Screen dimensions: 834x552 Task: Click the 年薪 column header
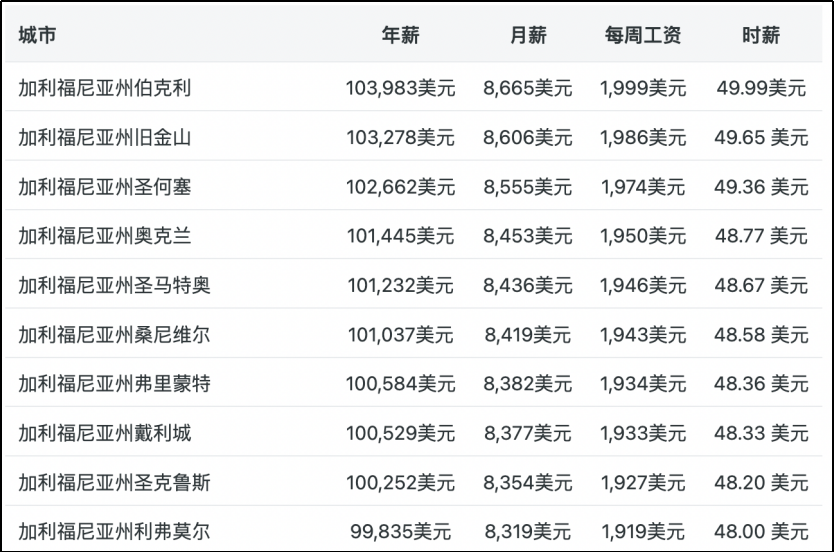(400, 36)
